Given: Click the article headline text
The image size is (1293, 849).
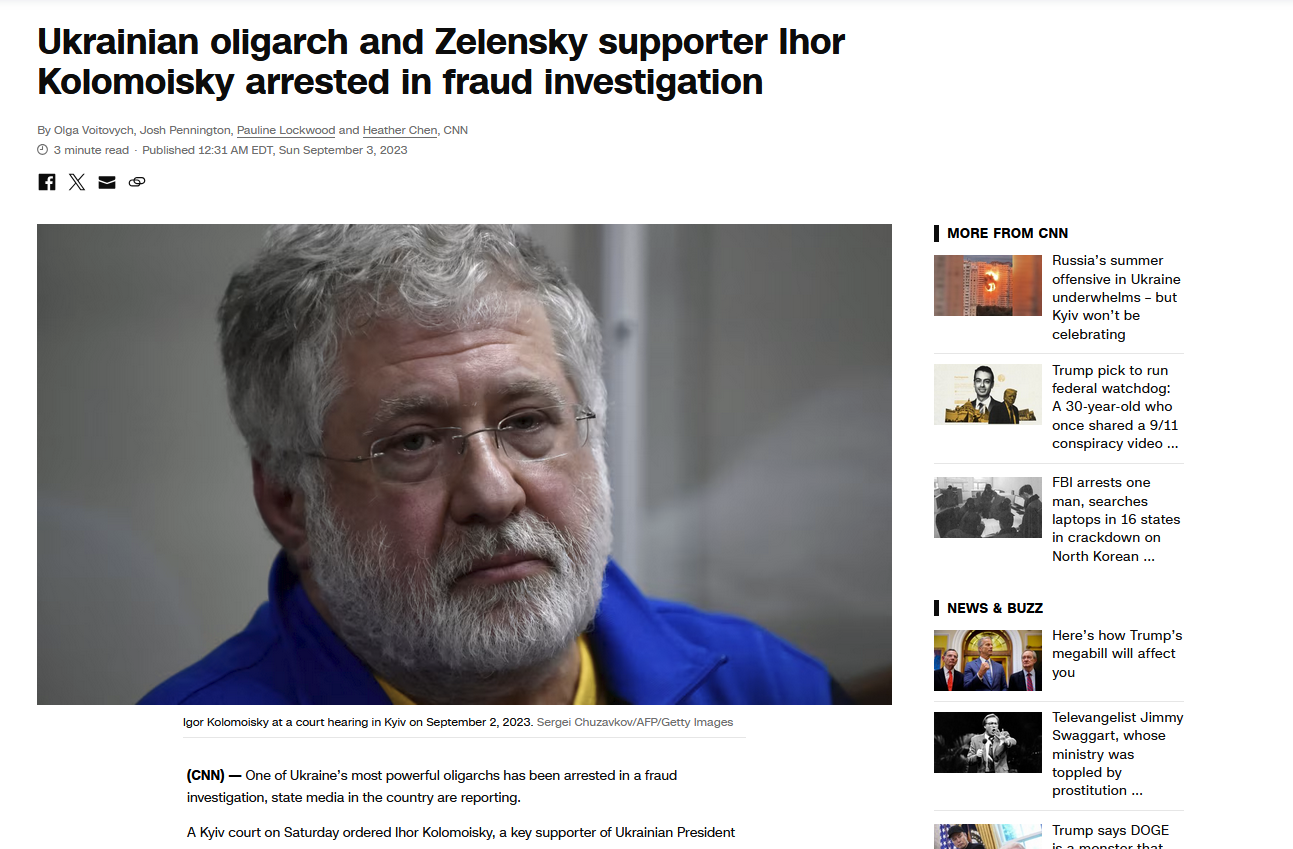Looking at the screenshot, I should pos(441,61).
